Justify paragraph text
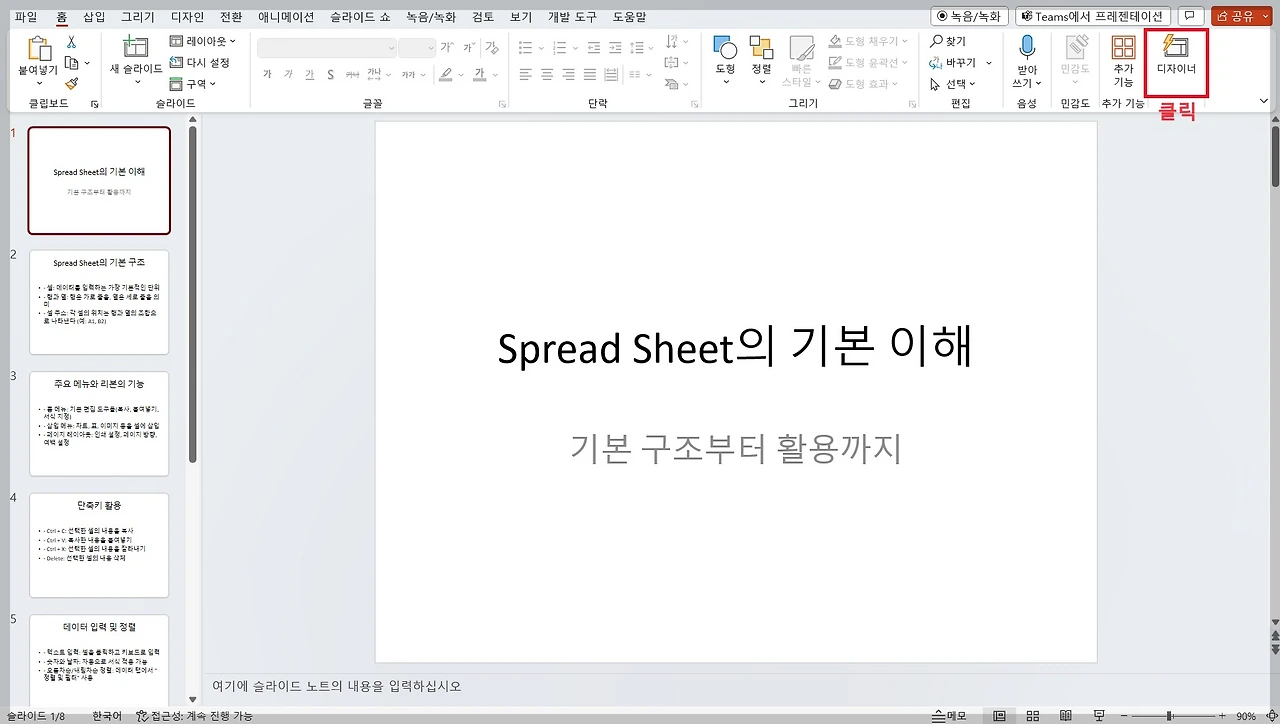This screenshot has width=1280, height=724. [591, 74]
